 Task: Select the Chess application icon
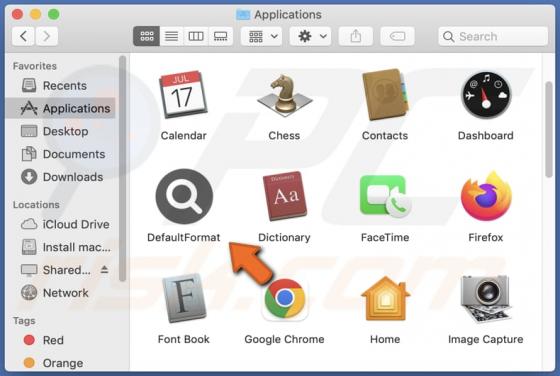(284, 94)
